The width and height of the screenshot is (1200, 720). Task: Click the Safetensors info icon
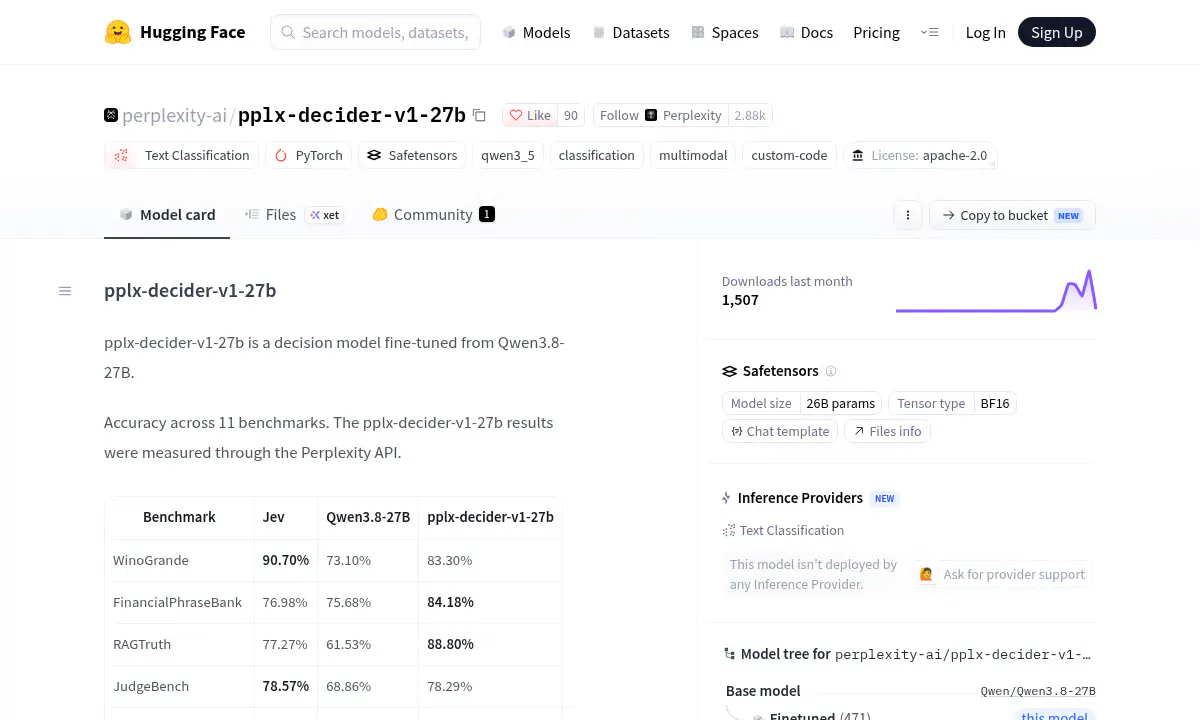point(831,371)
